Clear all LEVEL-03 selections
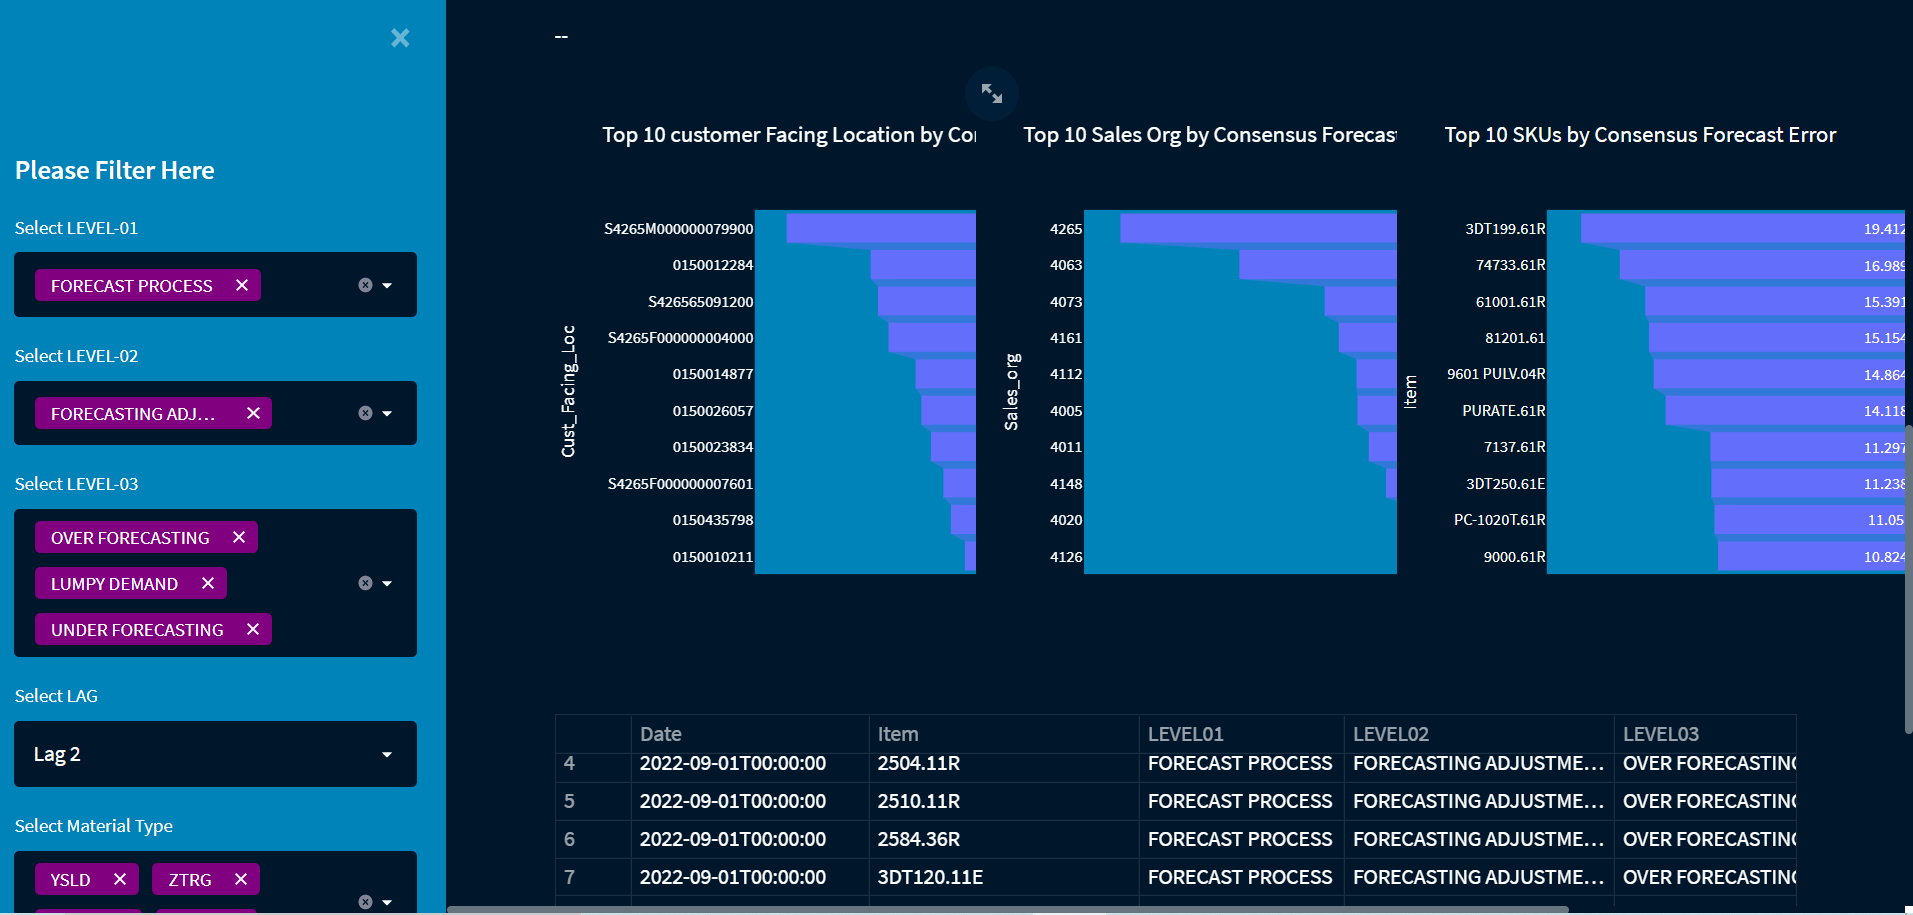This screenshot has width=1913, height=915. [365, 583]
